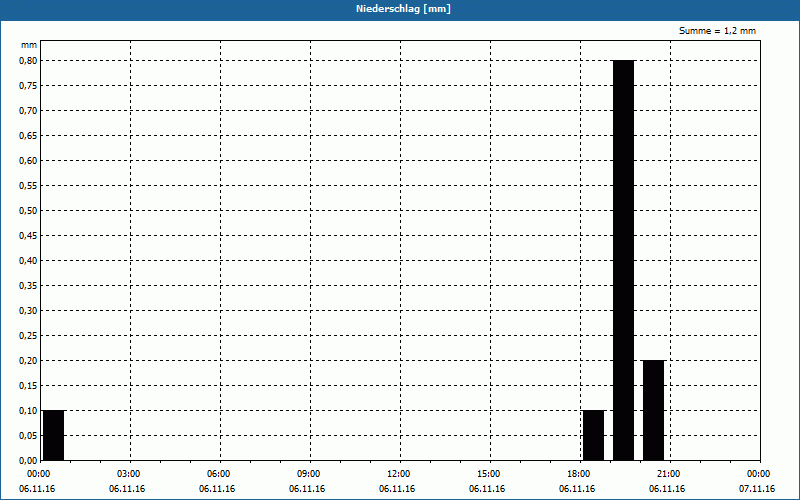Viewport: 800px width, 500px height.
Task: Click the 0,50 y-axis value
Action: tap(28, 211)
